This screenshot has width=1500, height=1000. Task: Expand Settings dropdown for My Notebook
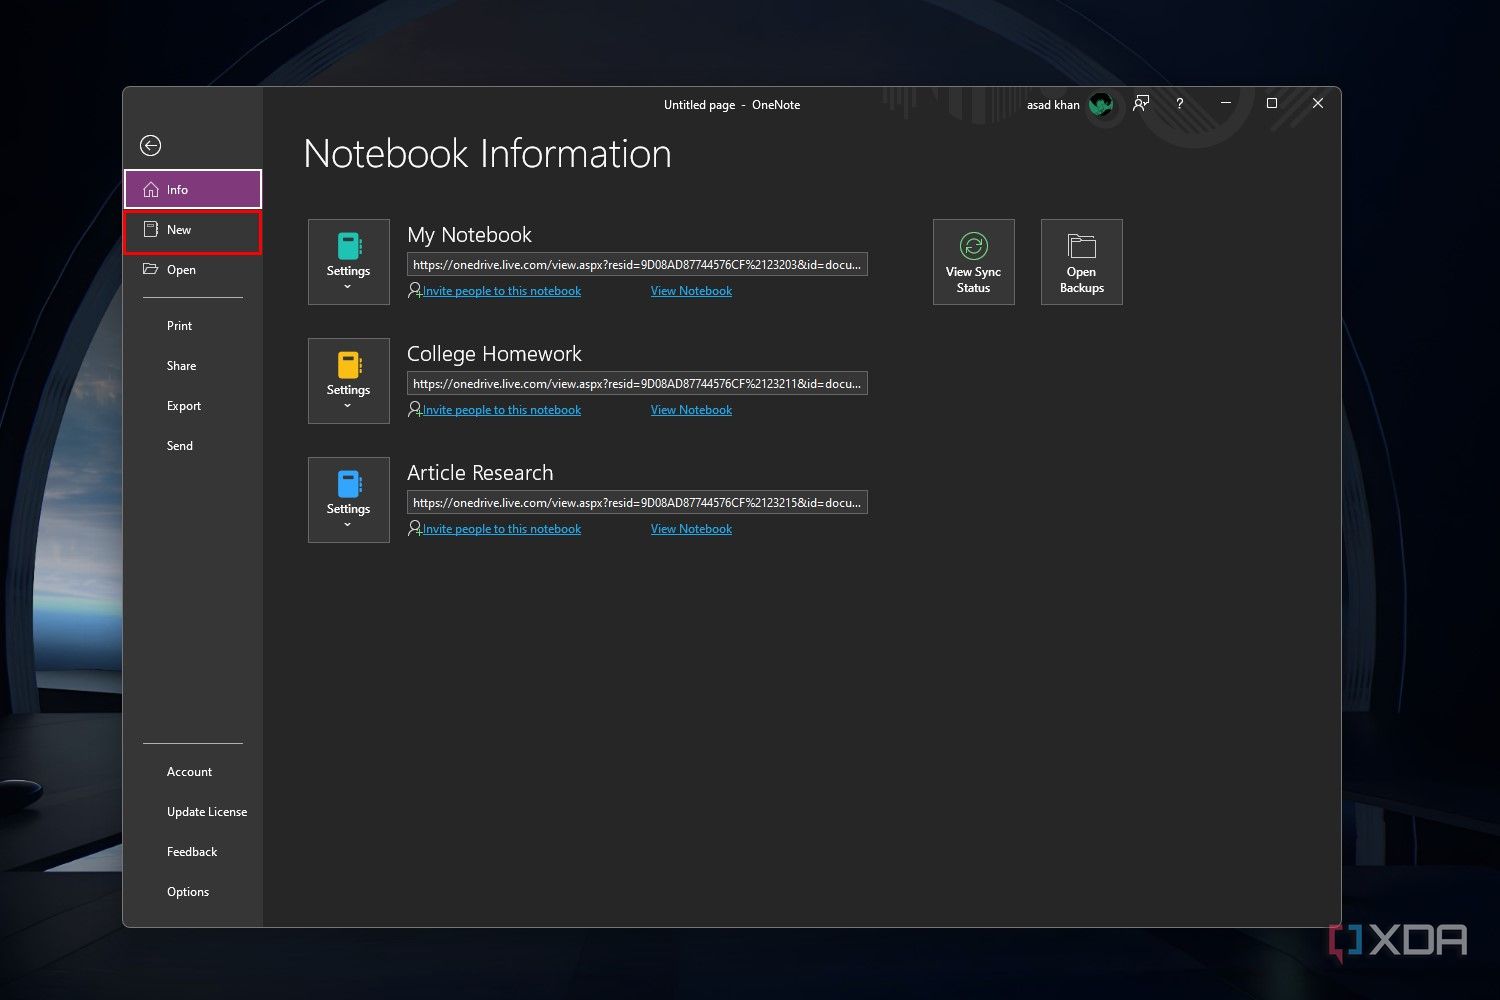coord(349,262)
